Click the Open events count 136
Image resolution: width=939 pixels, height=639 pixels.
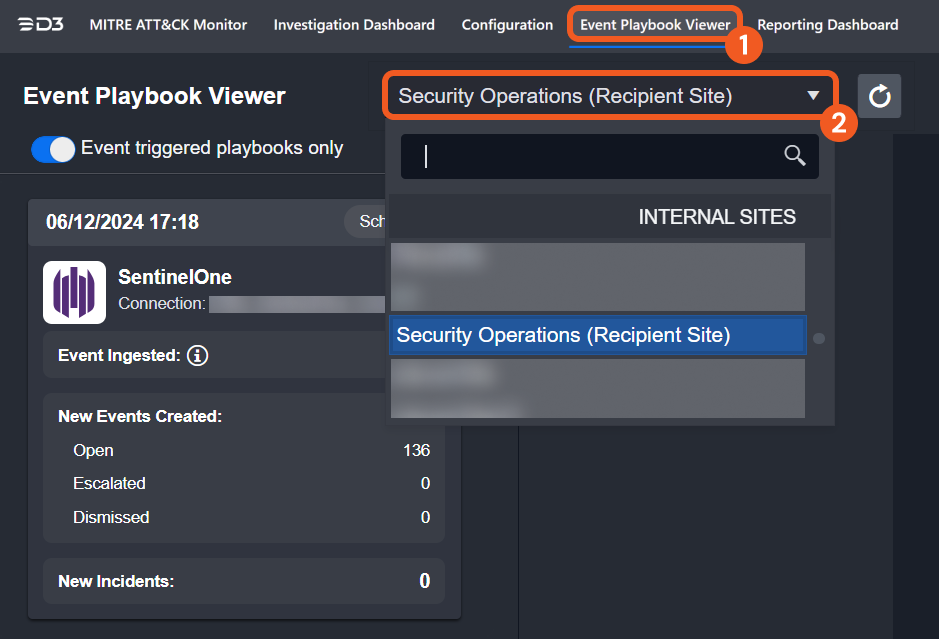(x=416, y=450)
